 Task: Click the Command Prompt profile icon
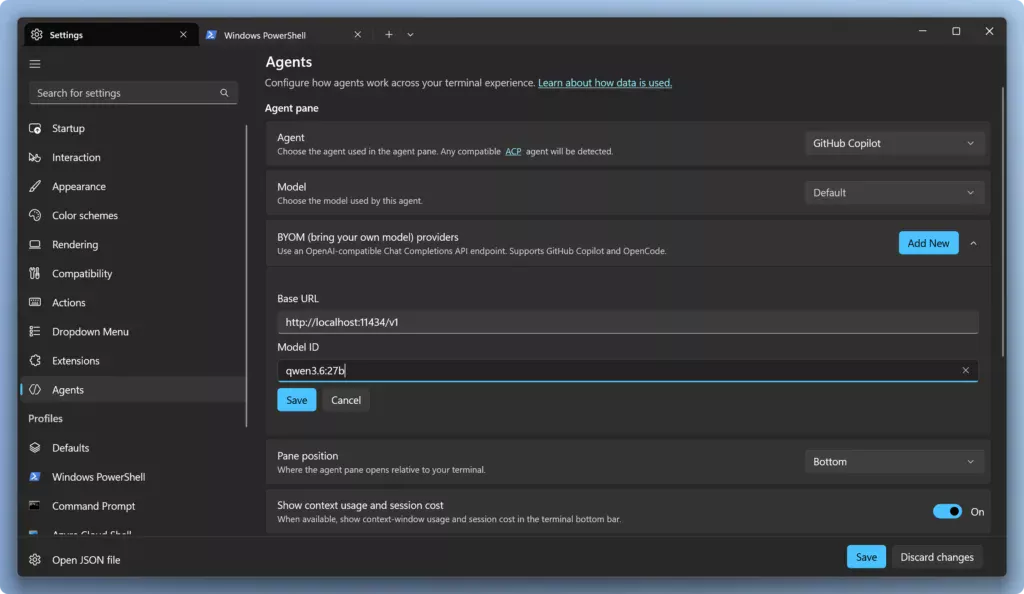click(35, 506)
